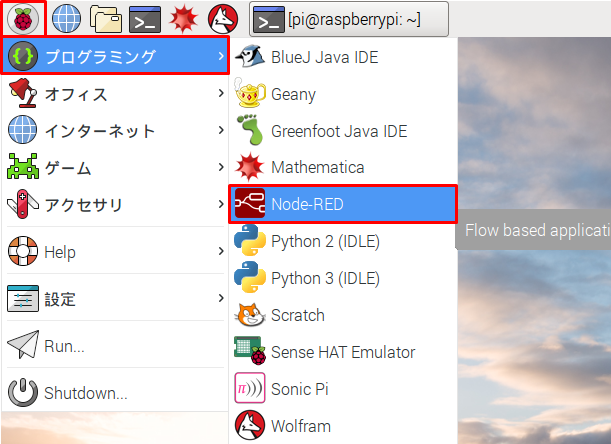Click the Wolfram wolf icon in submenu
611x444 pixels.
pos(250,425)
